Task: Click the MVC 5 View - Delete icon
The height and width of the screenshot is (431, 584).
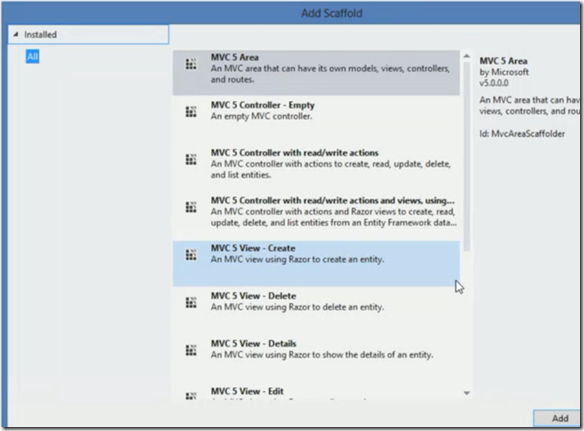Action: pyautogui.click(x=191, y=302)
